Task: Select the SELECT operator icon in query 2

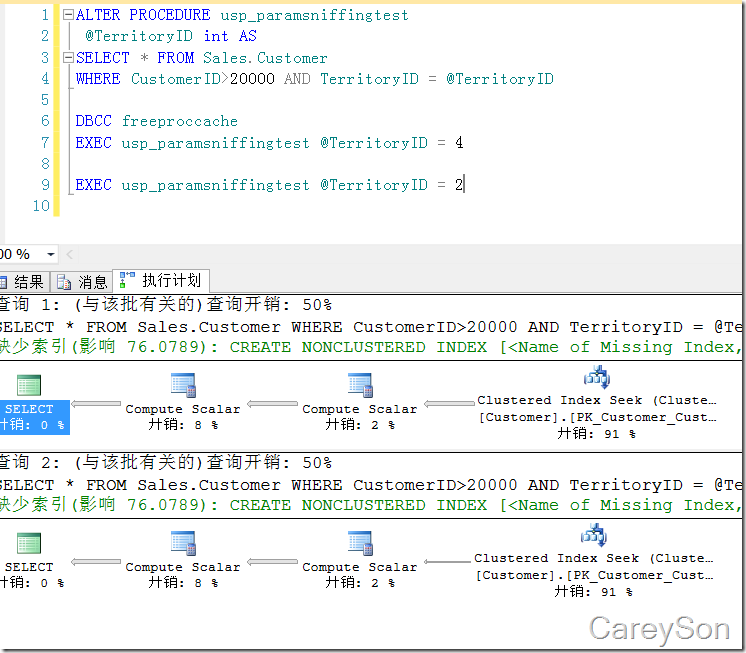Action: point(29,544)
